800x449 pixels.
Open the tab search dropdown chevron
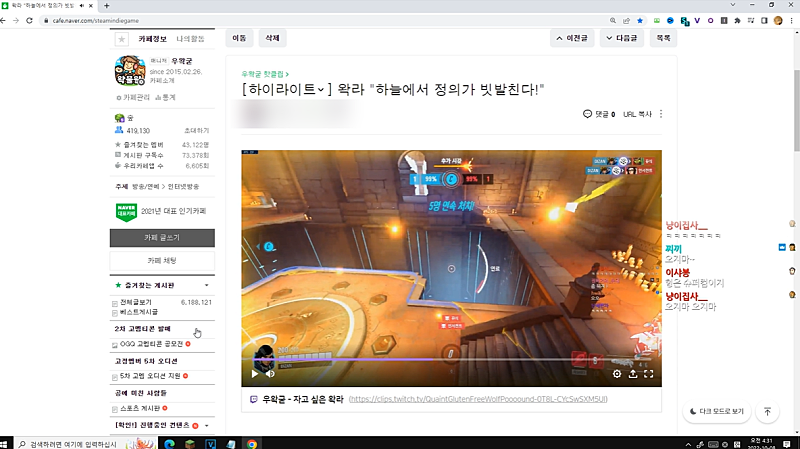tap(733, 5)
